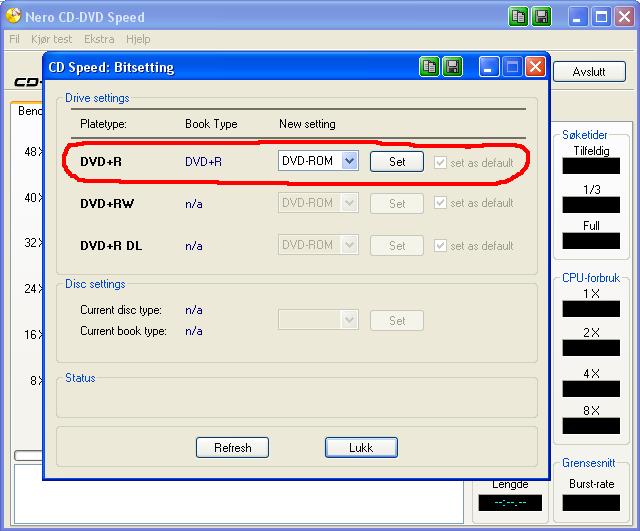Screen dimensions: 640x531
Task: Click the save floppy icon in the Bitsetting title bar
Action: [452, 67]
